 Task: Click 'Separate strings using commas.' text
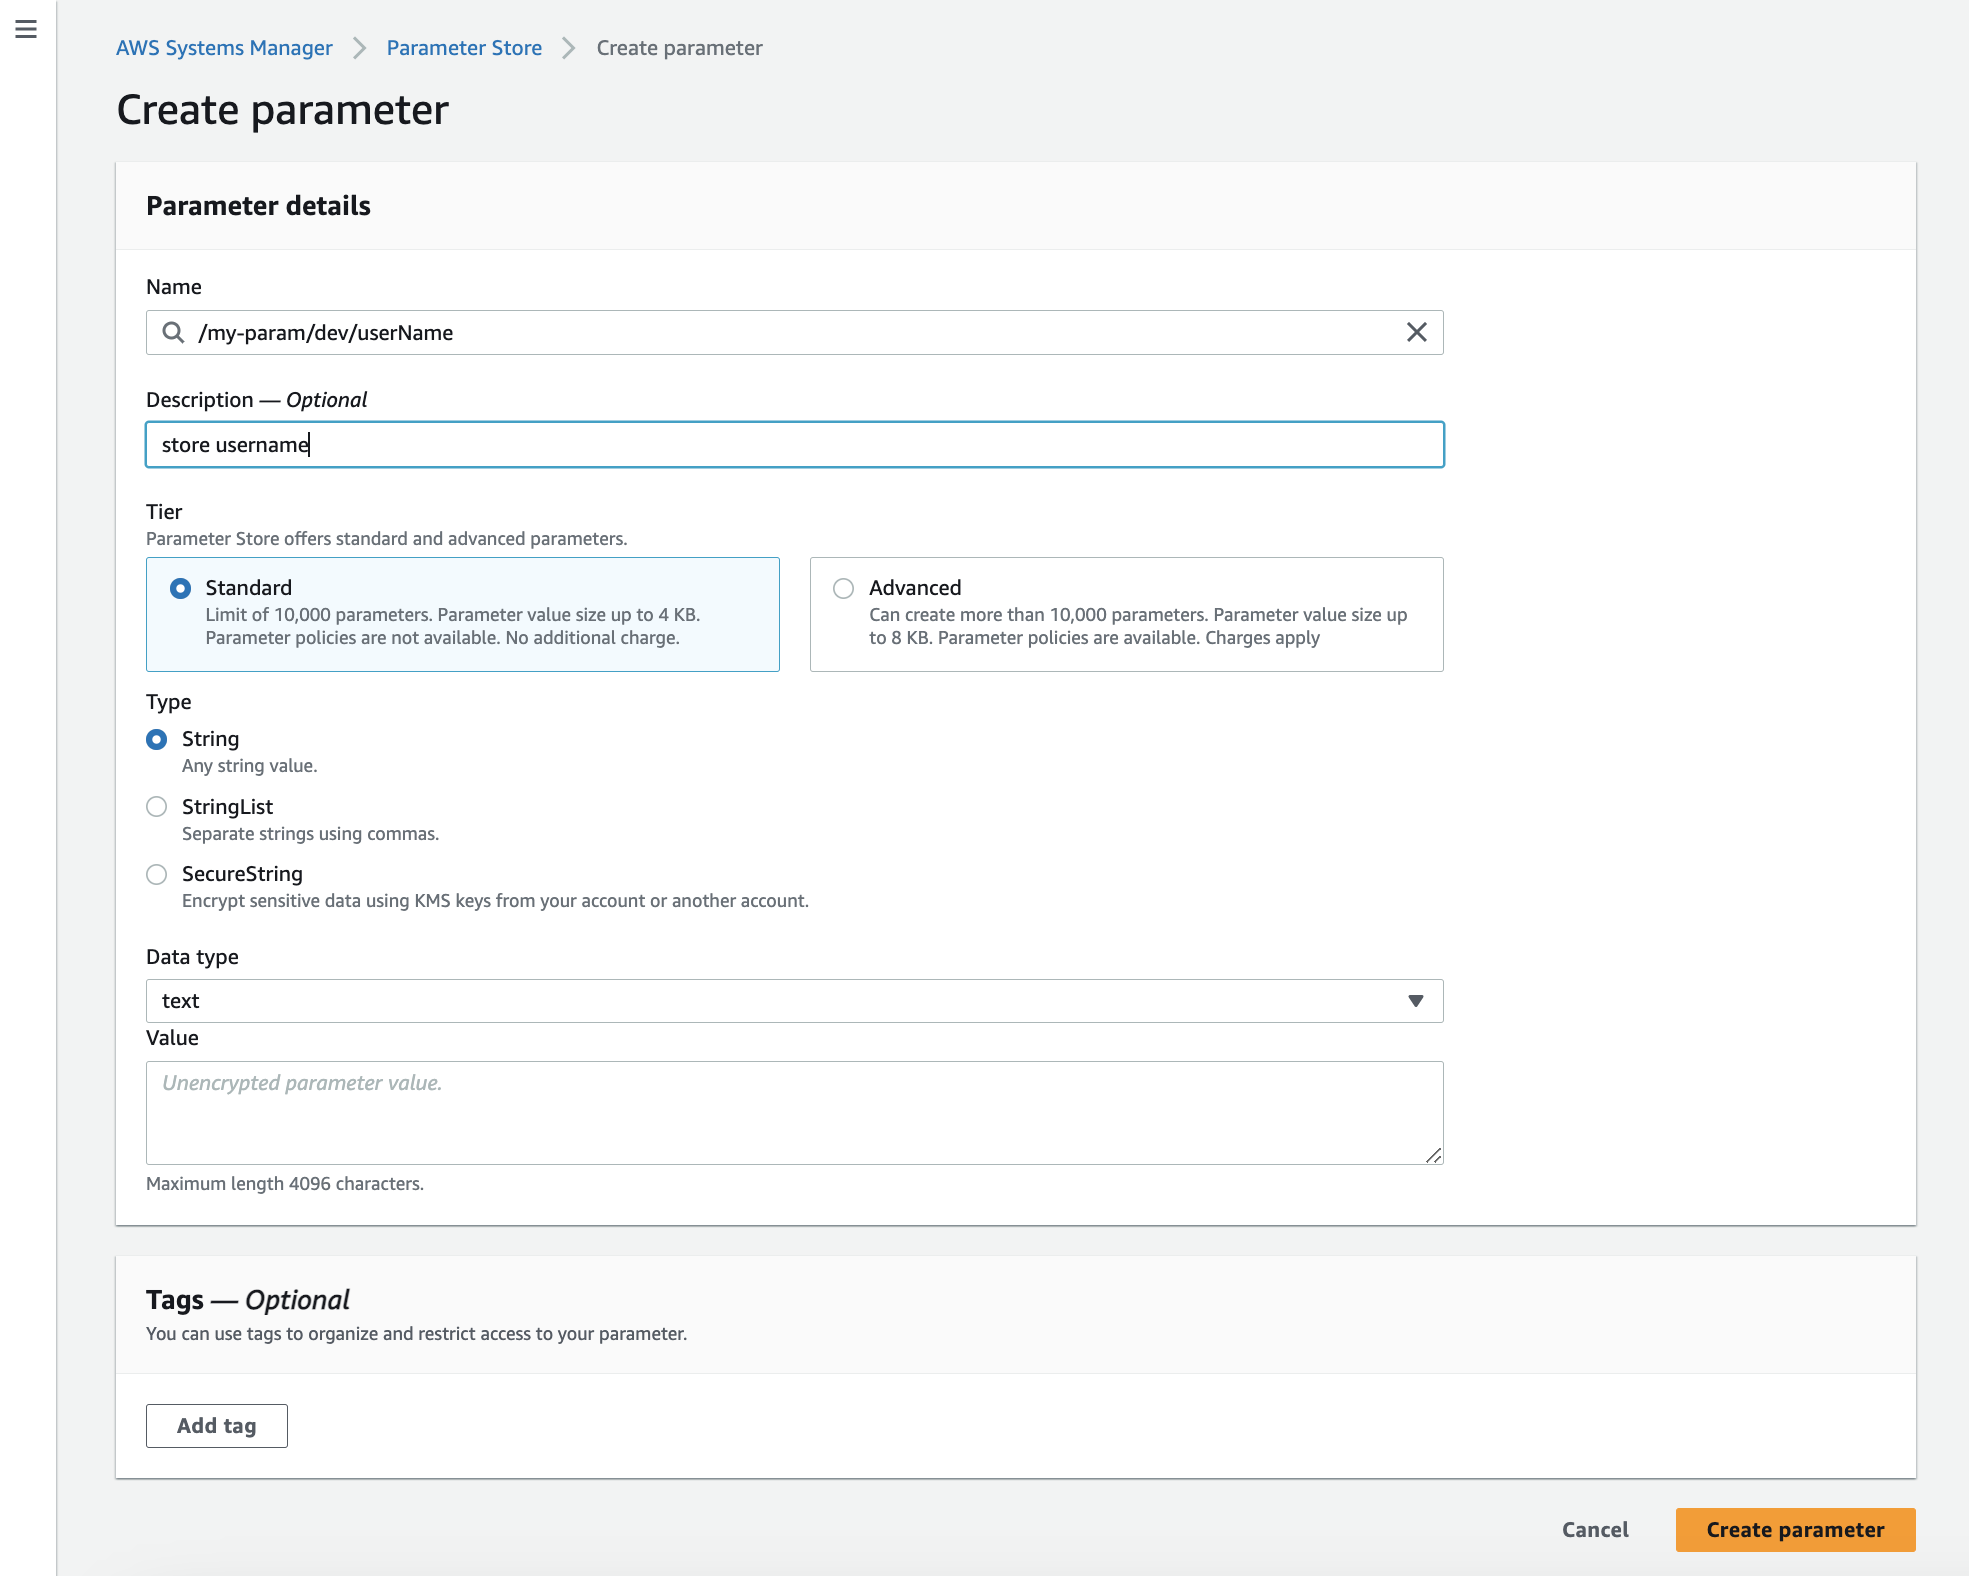[x=310, y=834]
